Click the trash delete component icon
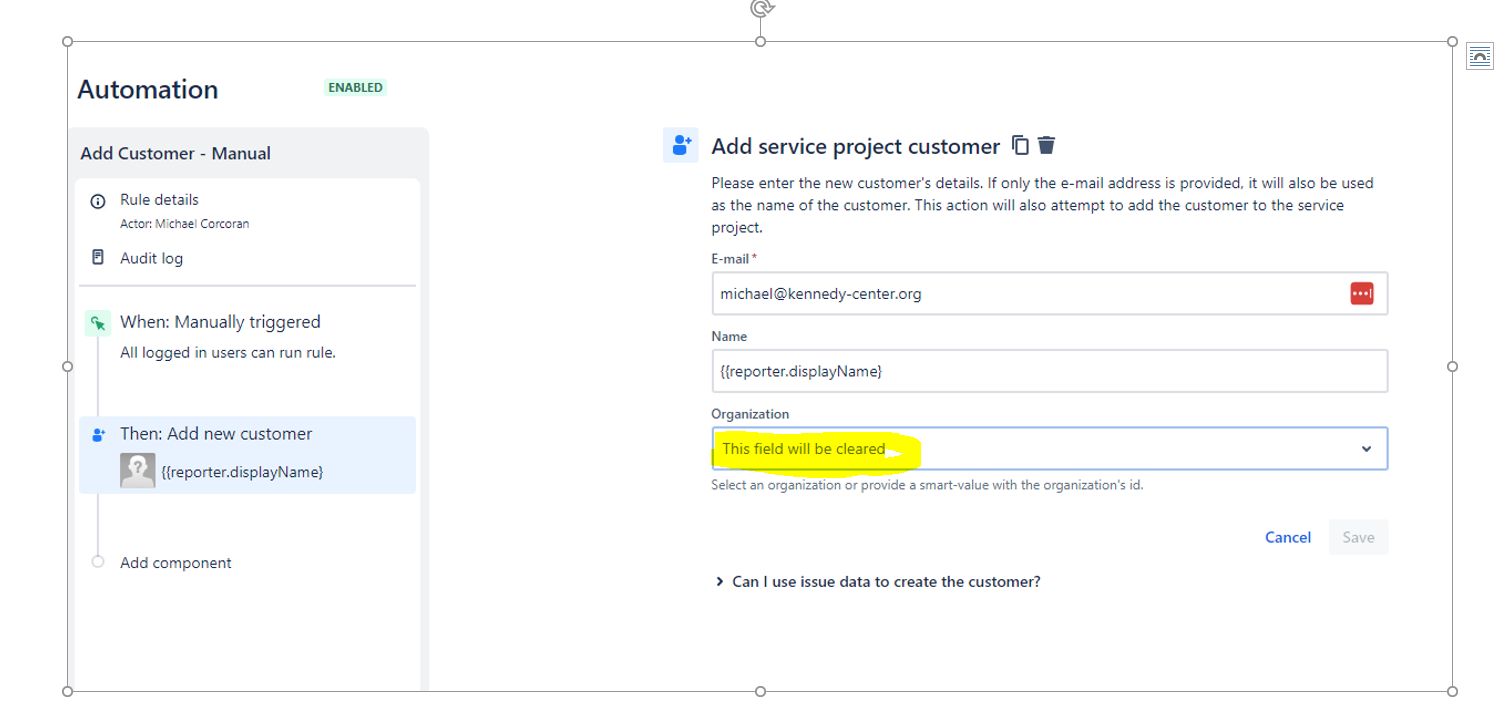Image resolution: width=1508 pixels, height=710 pixels. click(x=1046, y=146)
